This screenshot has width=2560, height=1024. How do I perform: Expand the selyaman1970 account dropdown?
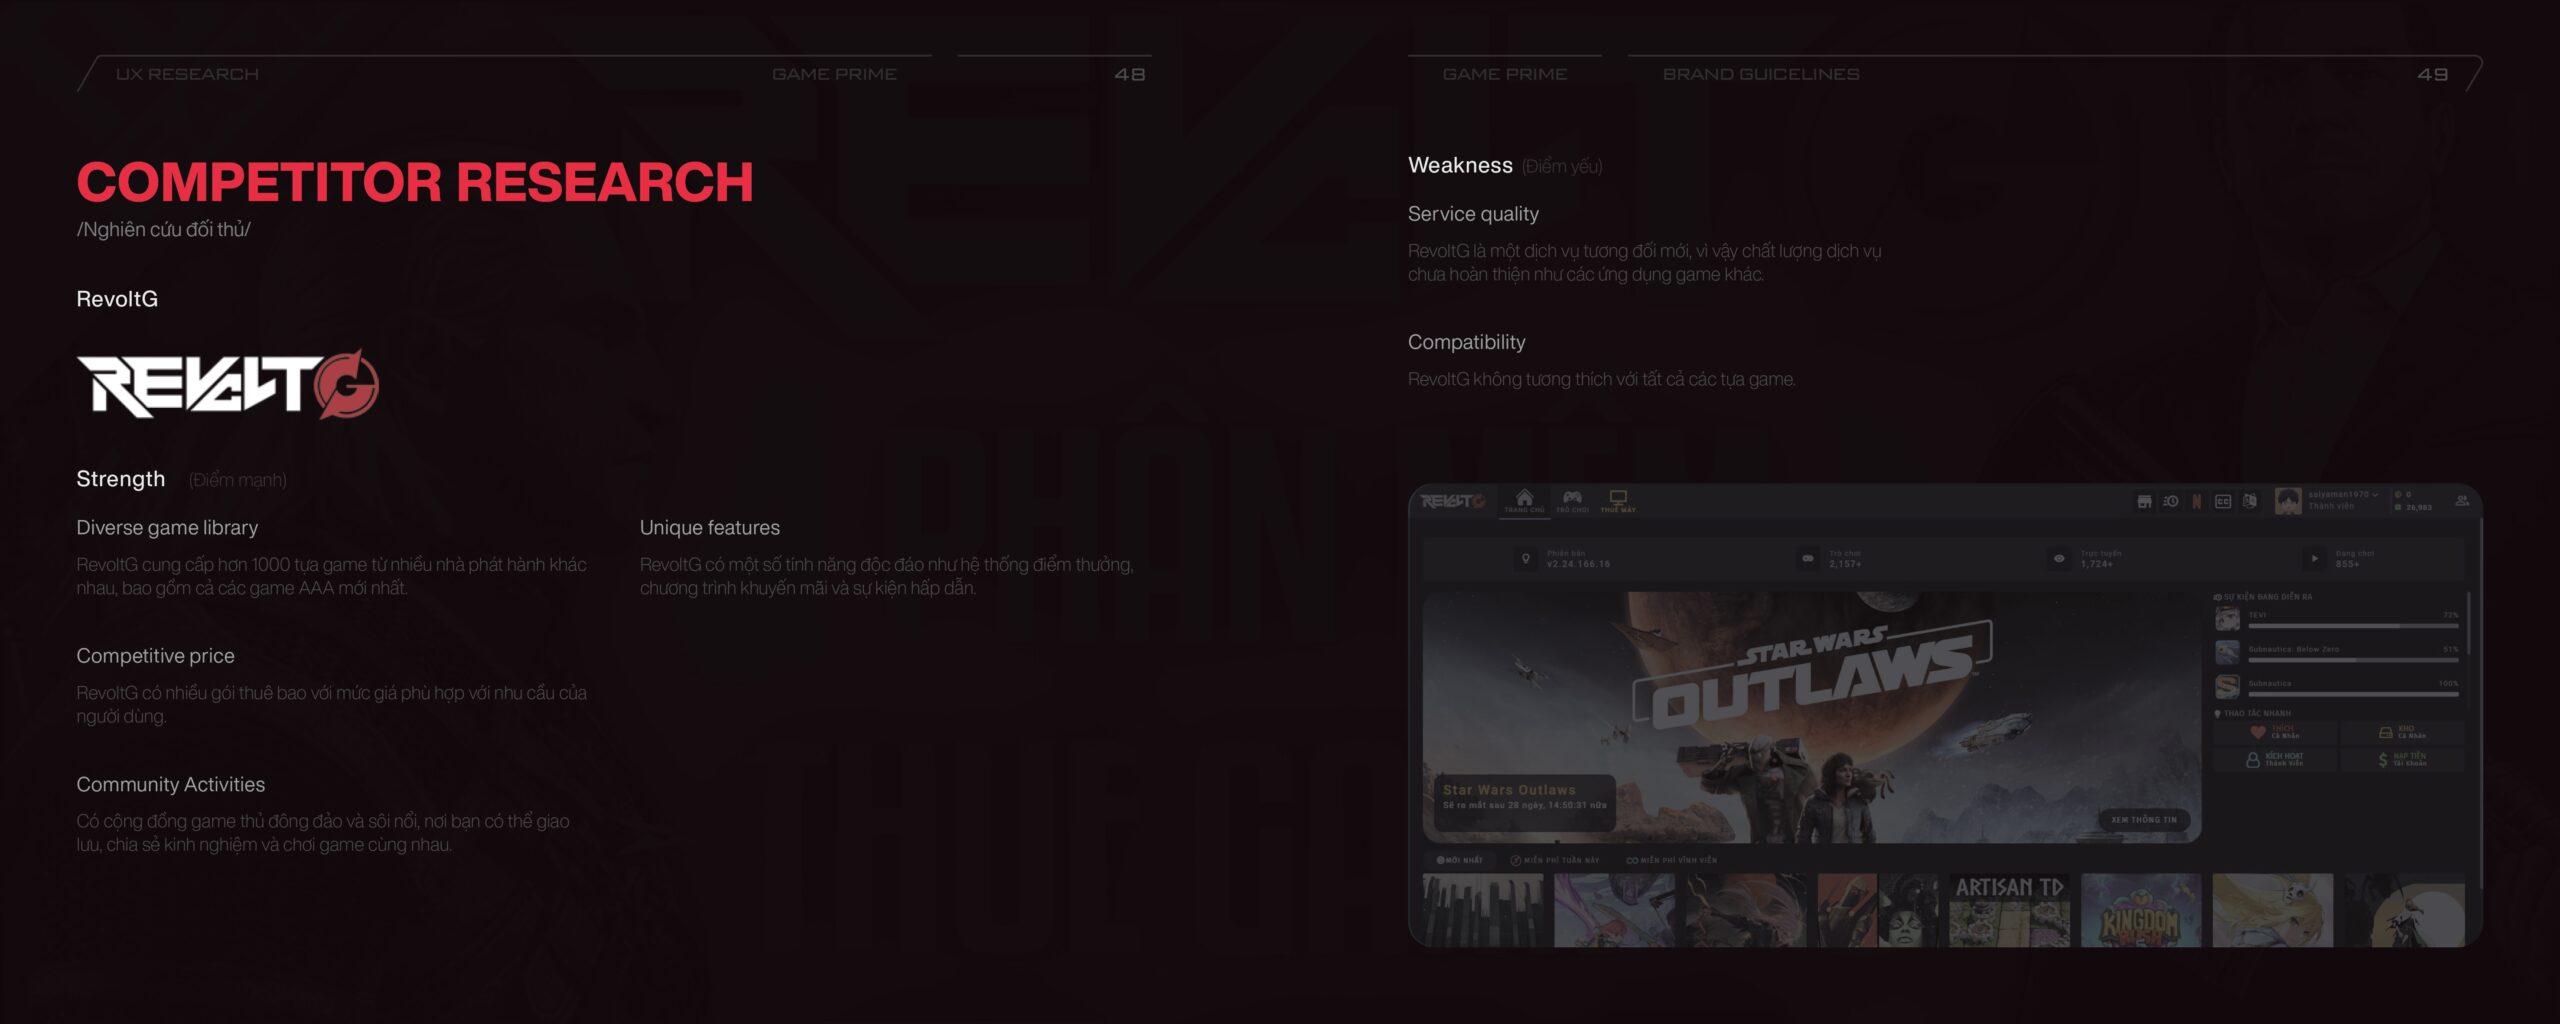(x=2343, y=495)
